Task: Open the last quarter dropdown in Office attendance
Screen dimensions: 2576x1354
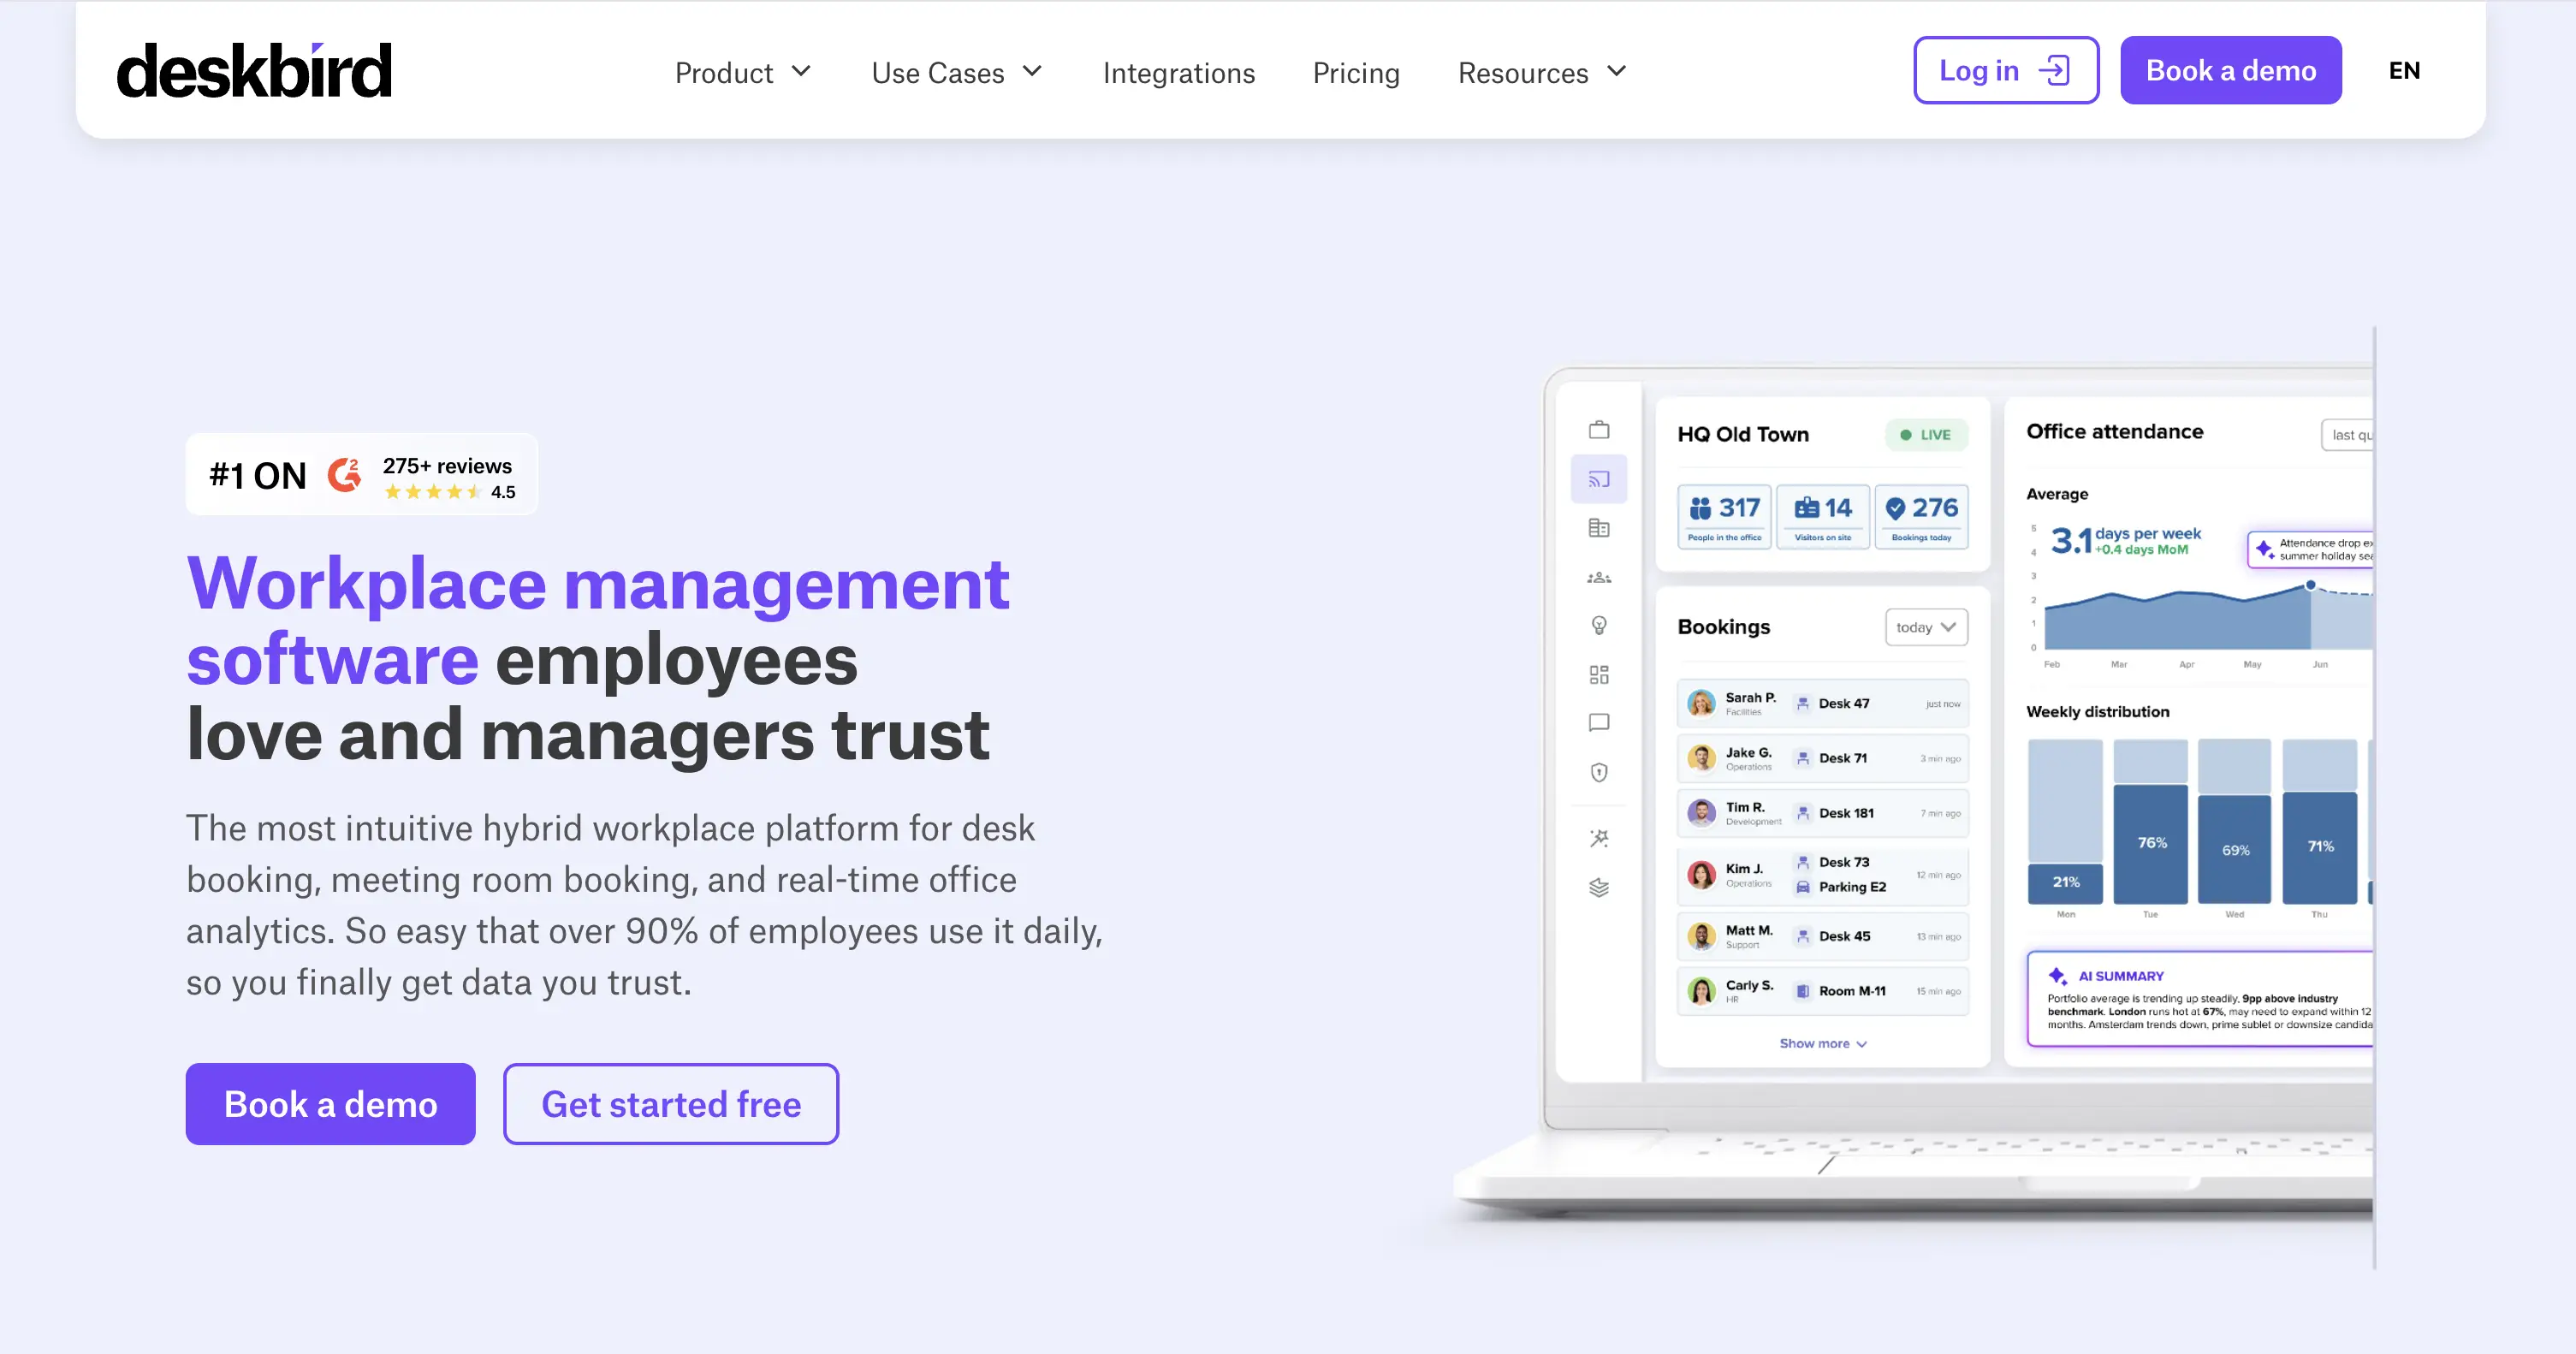Action: click(x=2348, y=435)
